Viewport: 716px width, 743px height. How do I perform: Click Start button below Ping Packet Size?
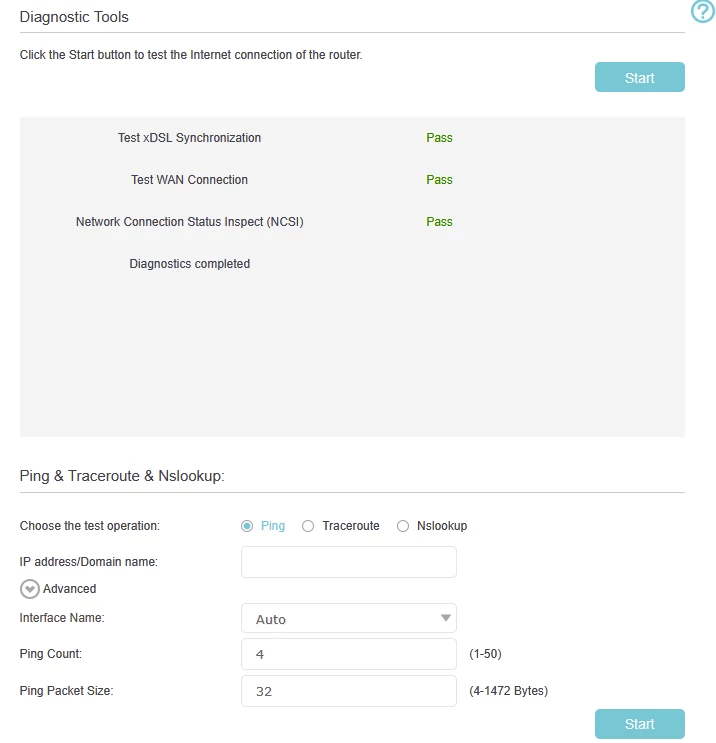639,724
